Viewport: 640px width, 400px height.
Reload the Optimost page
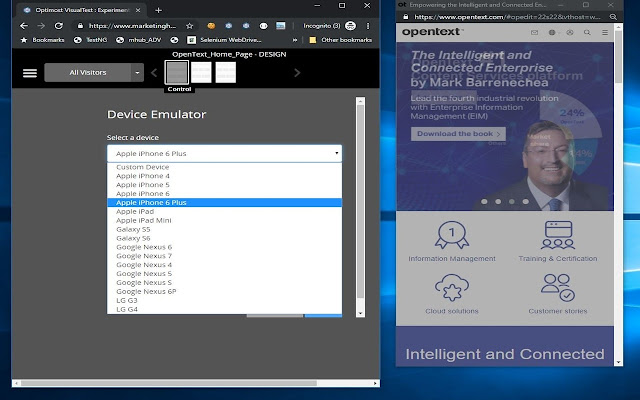pyautogui.click(x=59, y=26)
